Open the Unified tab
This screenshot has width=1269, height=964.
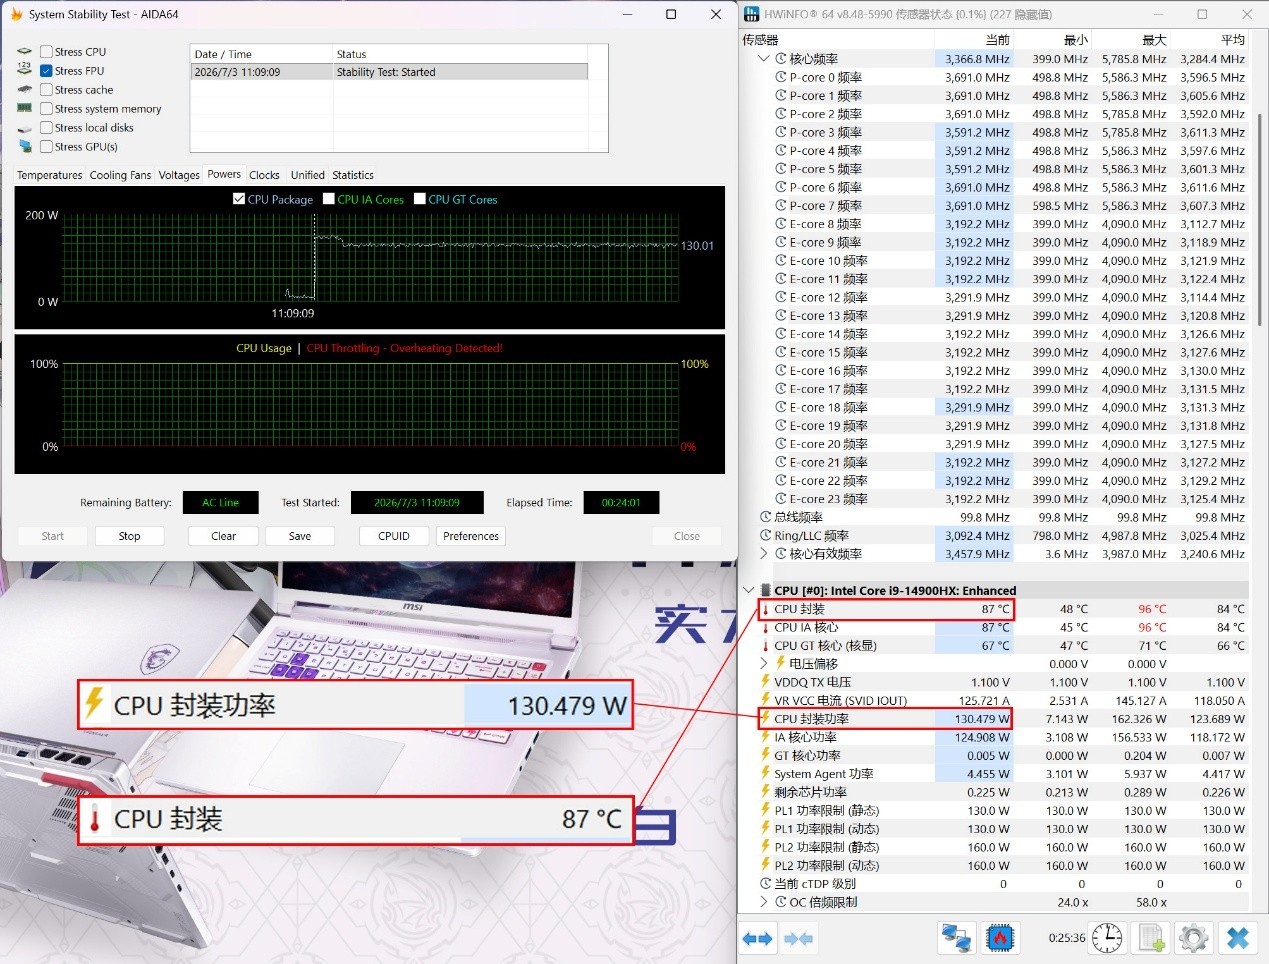[307, 175]
